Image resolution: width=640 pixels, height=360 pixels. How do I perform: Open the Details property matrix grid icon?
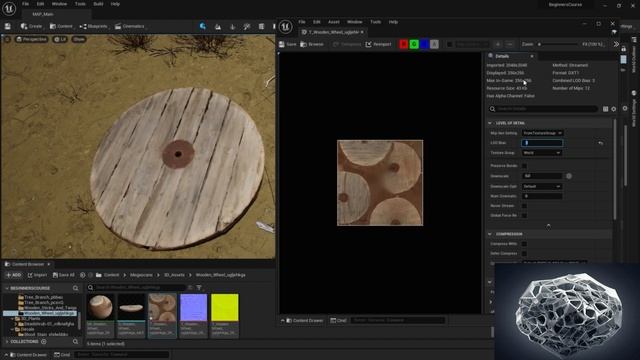pyautogui.click(x=605, y=109)
